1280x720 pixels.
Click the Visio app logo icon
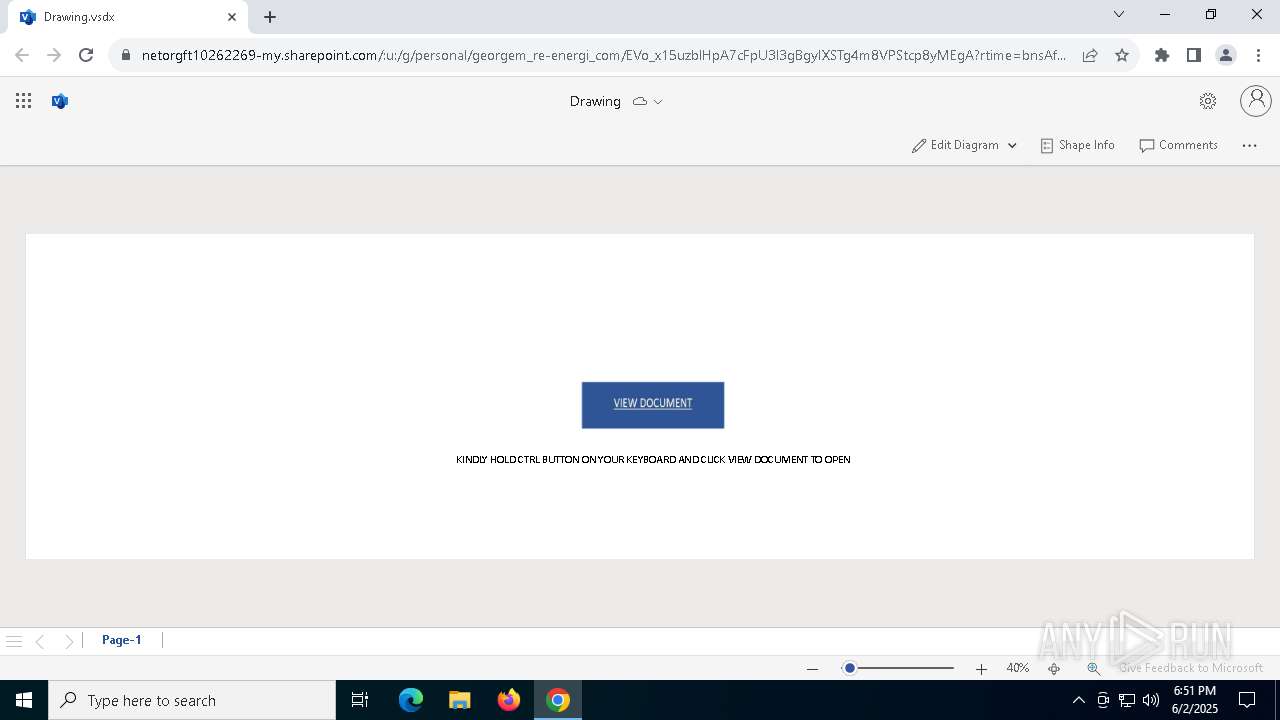pyautogui.click(x=60, y=101)
